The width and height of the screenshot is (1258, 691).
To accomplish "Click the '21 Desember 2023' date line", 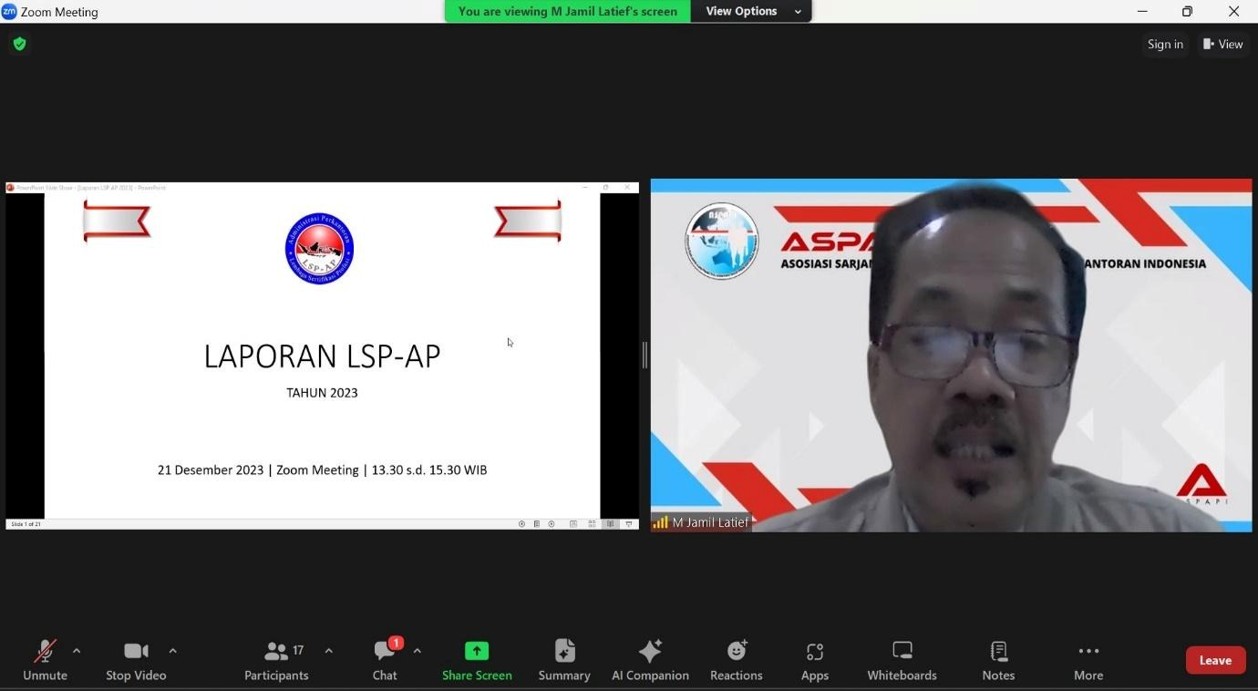I will (x=322, y=470).
